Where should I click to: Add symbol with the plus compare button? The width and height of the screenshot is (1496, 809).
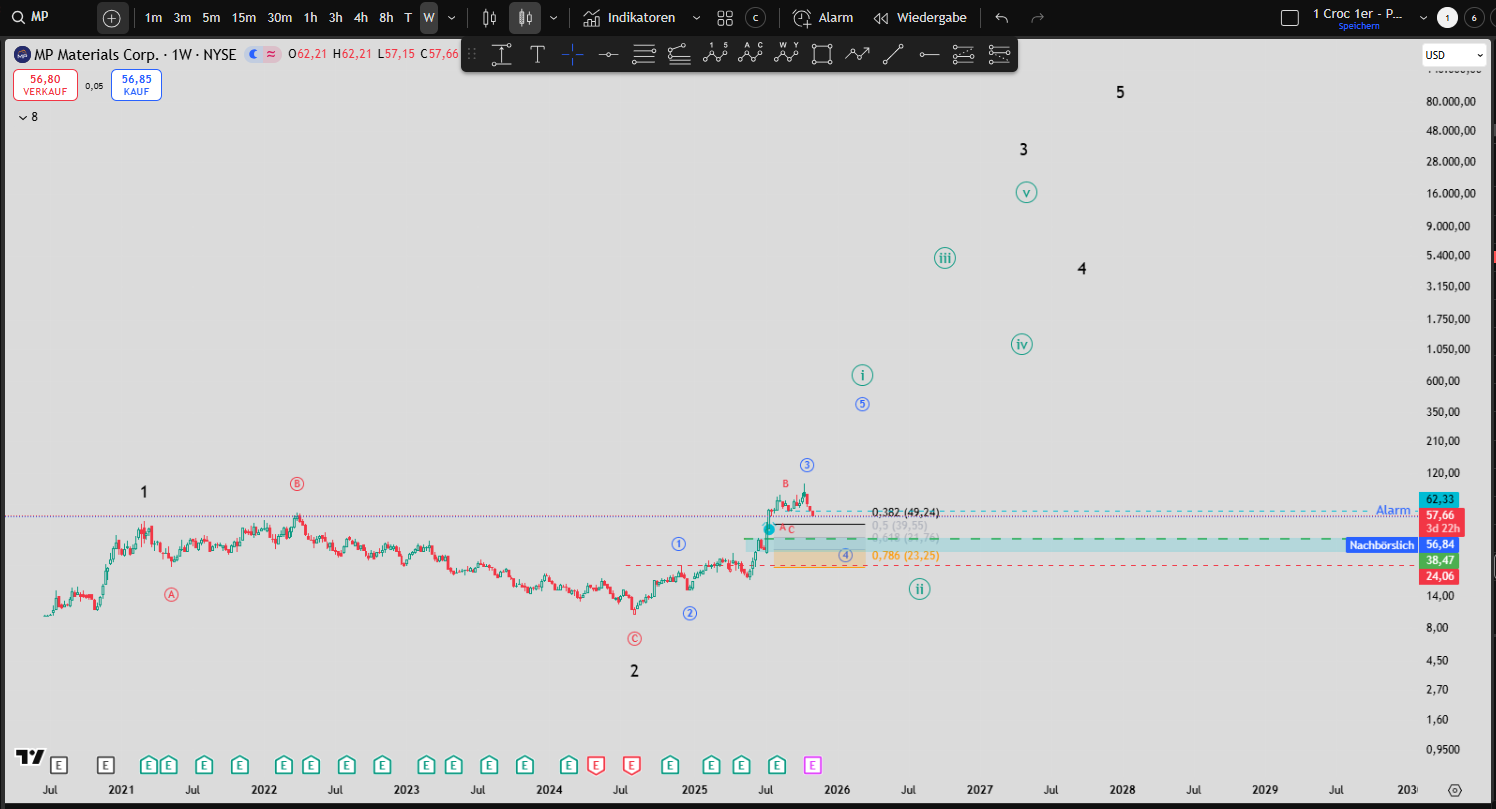click(112, 18)
